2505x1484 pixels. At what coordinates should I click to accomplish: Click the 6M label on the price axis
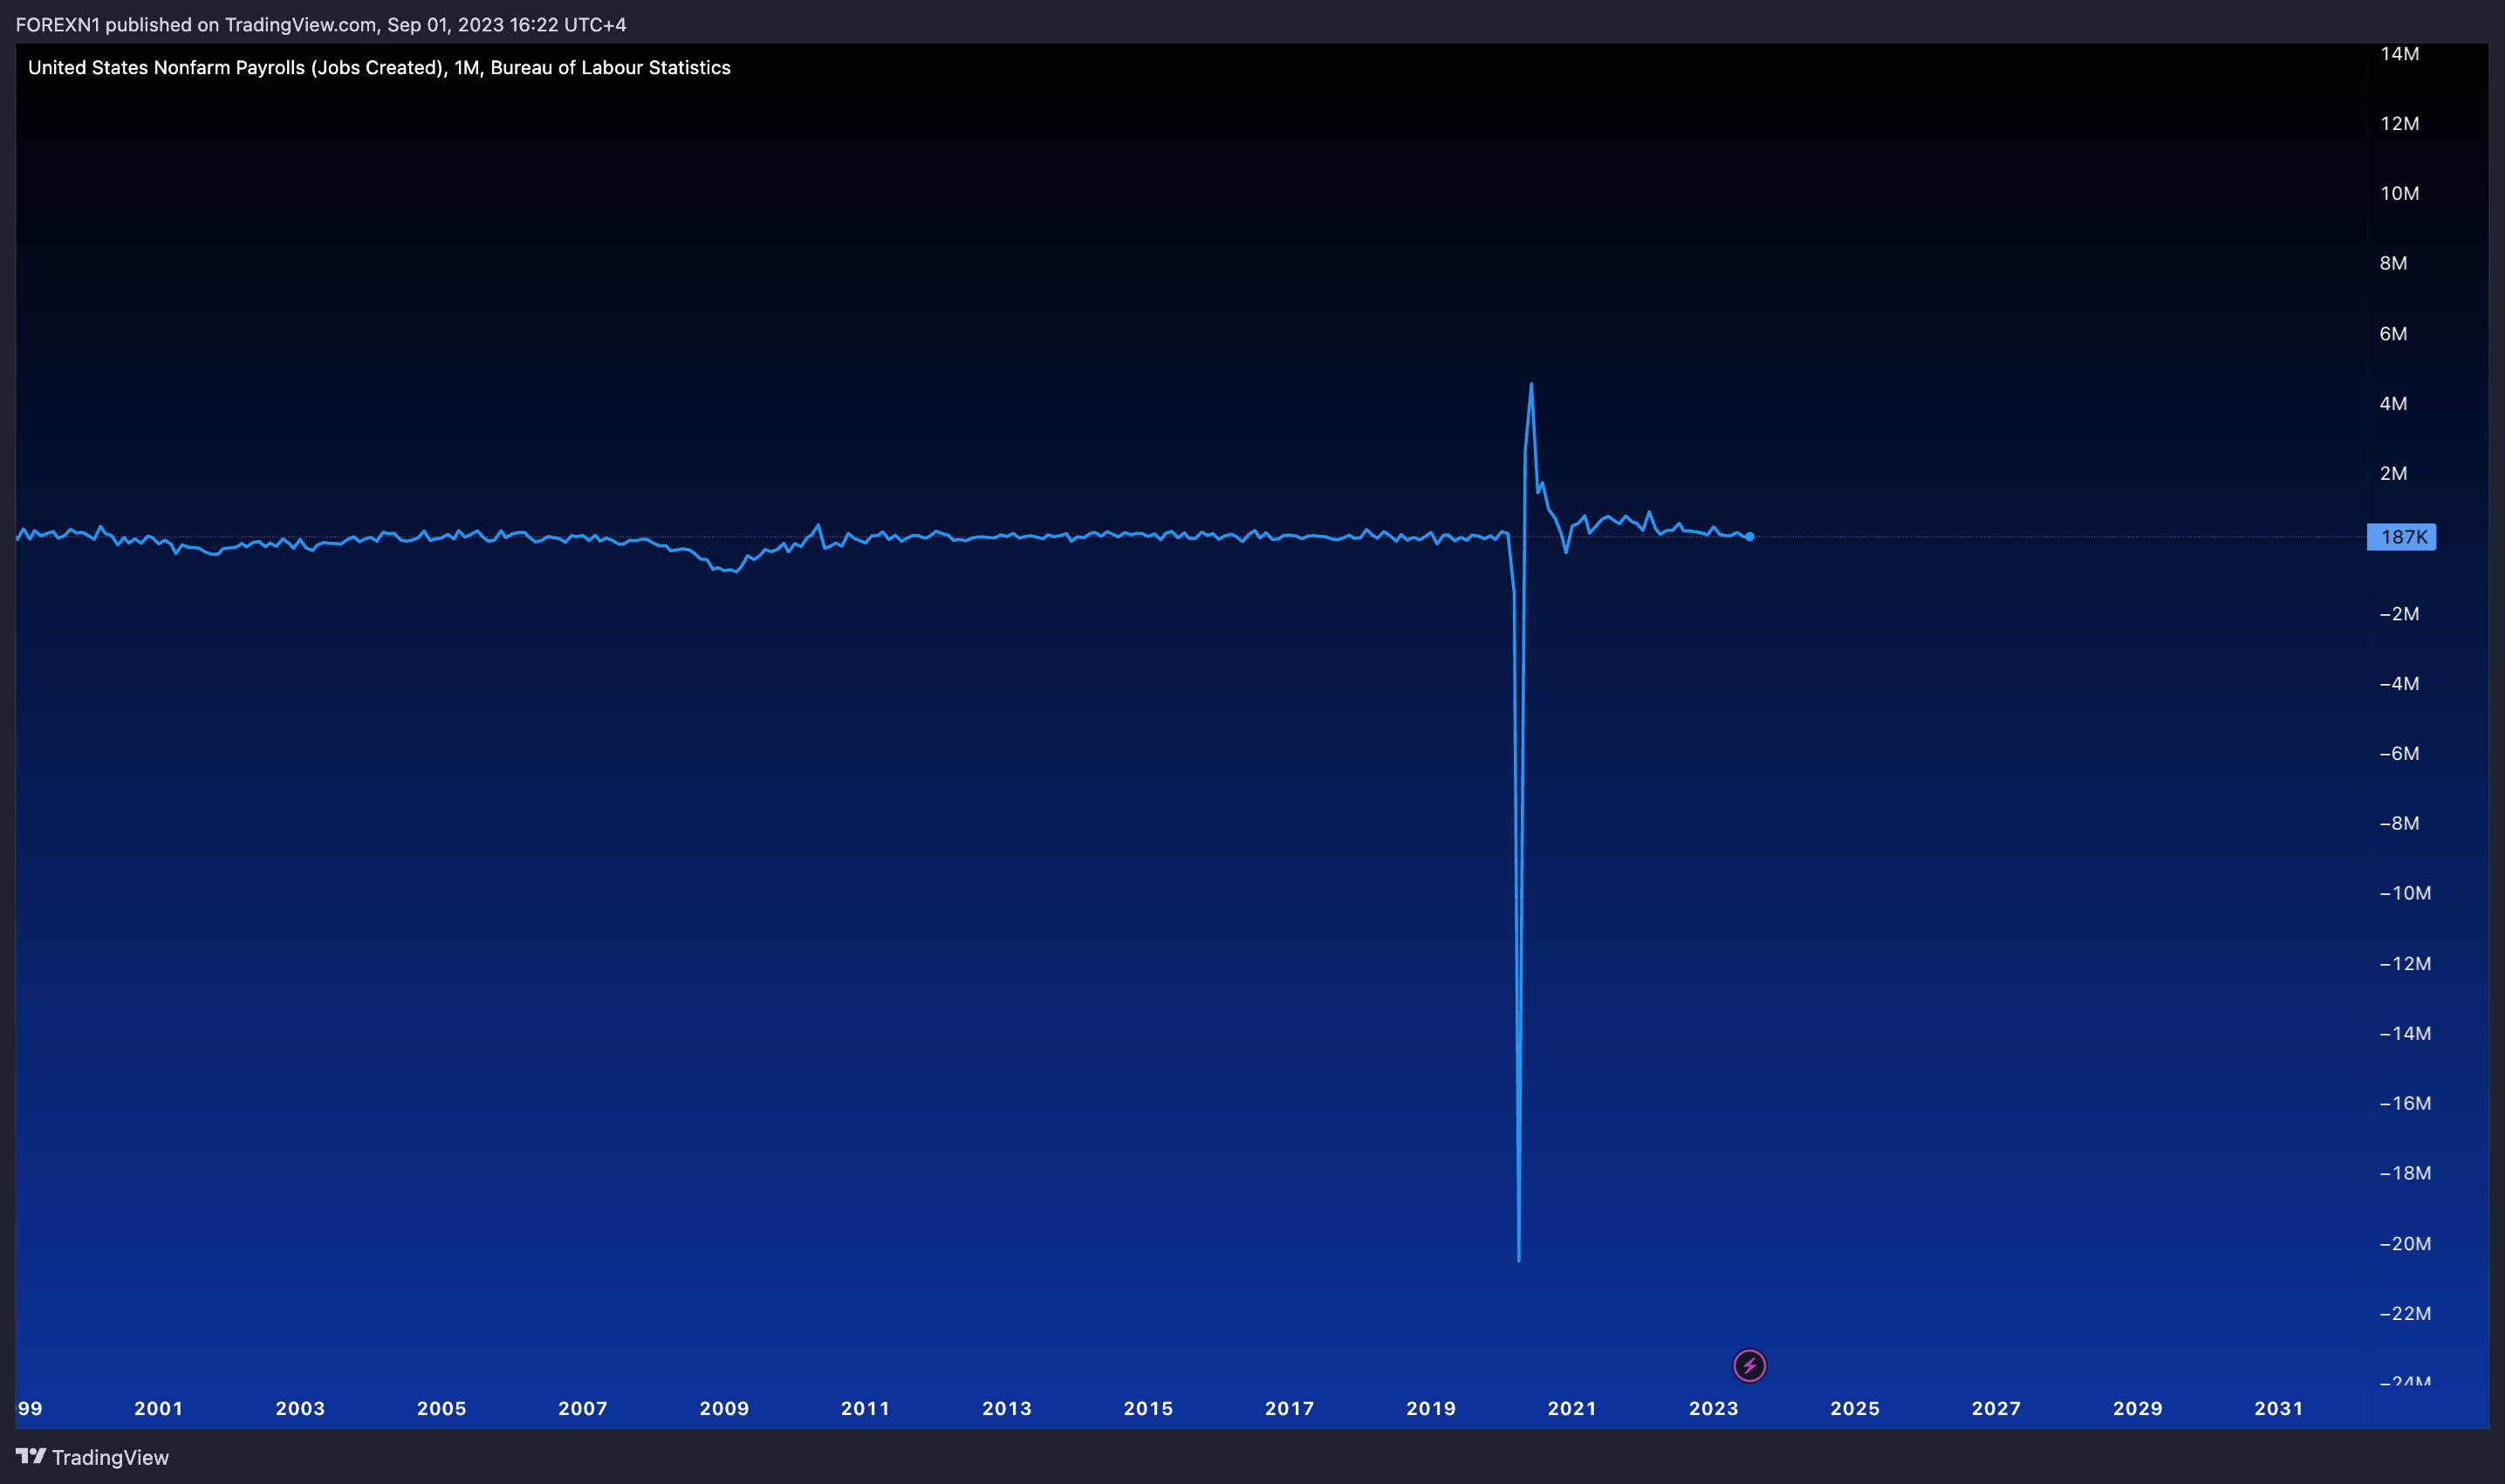2393,333
